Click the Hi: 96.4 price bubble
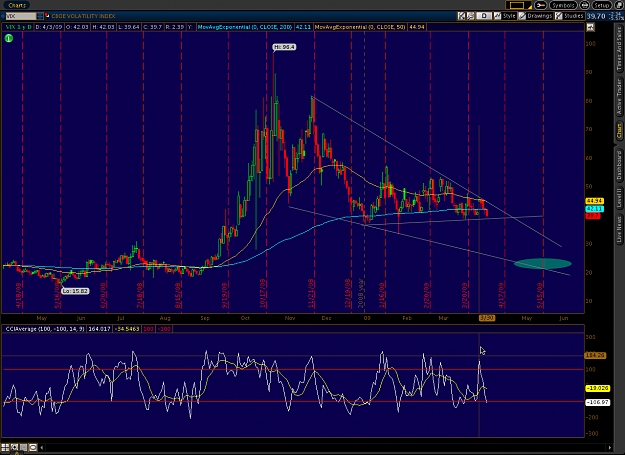This screenshot has height=455, width=625. point(284,47)
